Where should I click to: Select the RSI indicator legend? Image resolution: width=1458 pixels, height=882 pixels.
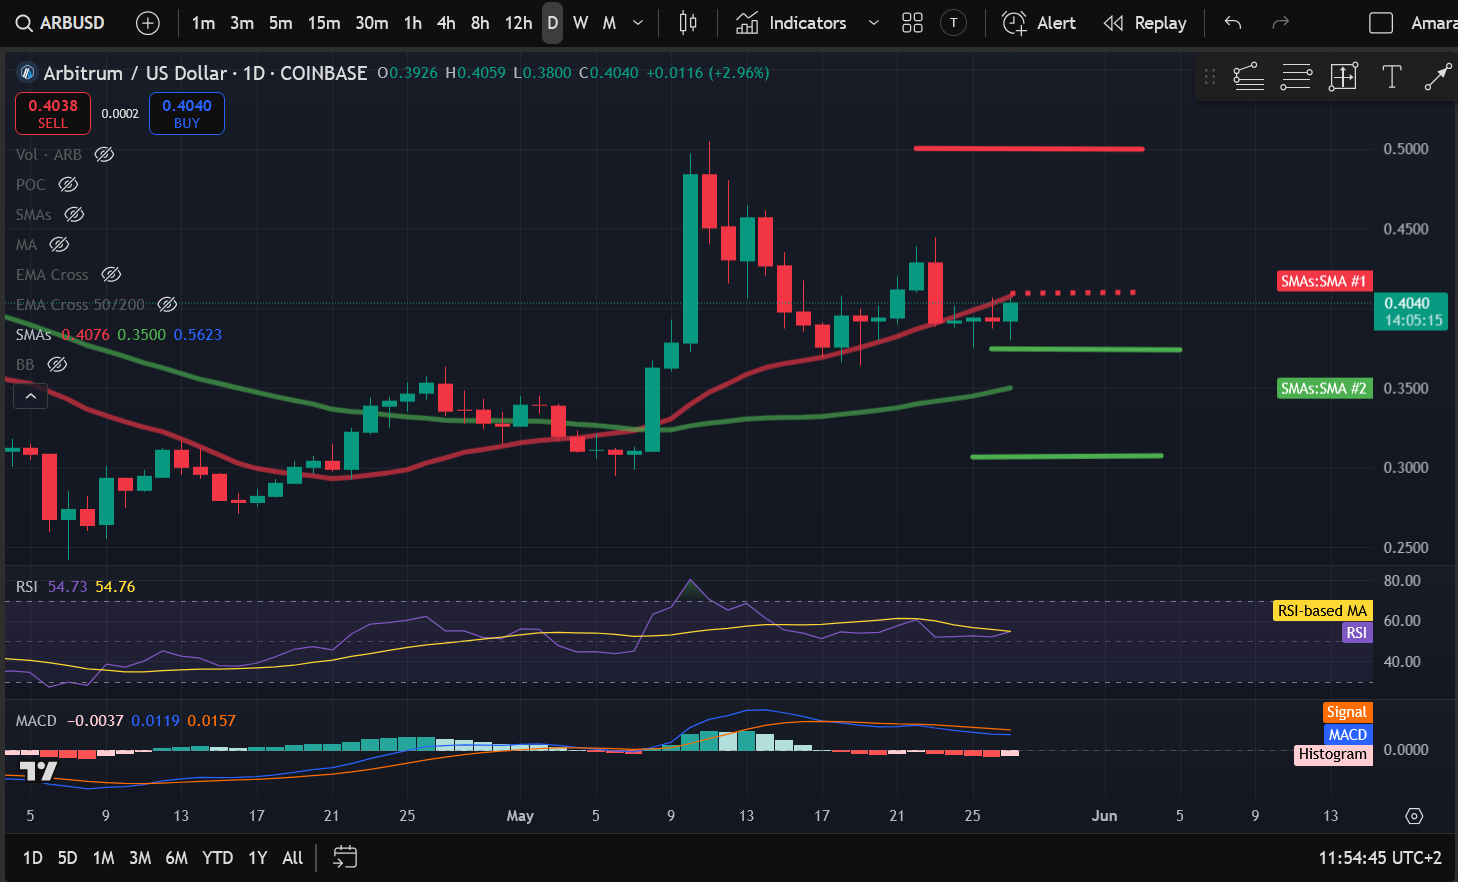[27, 586]
